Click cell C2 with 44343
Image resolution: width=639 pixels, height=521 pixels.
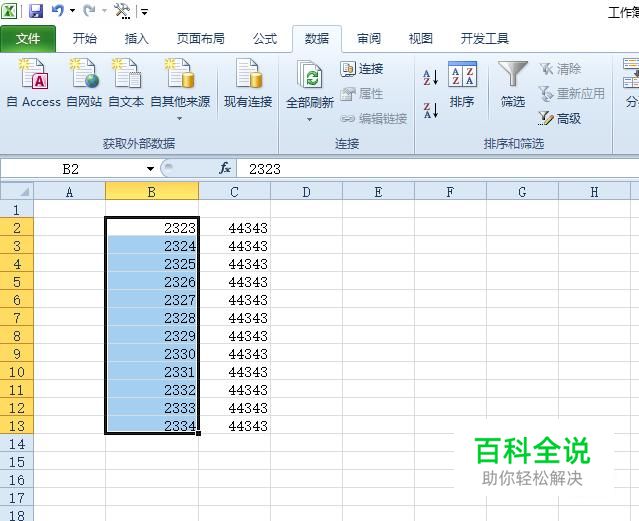pyautogui.click(x=234, y=227)
